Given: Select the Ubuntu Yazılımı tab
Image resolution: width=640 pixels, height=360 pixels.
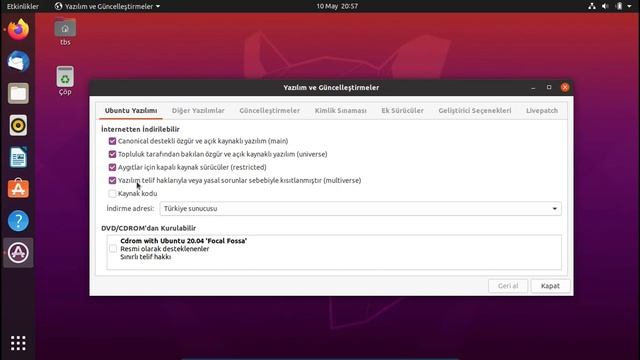Looking at the screenshot, I should pos(131,111).
